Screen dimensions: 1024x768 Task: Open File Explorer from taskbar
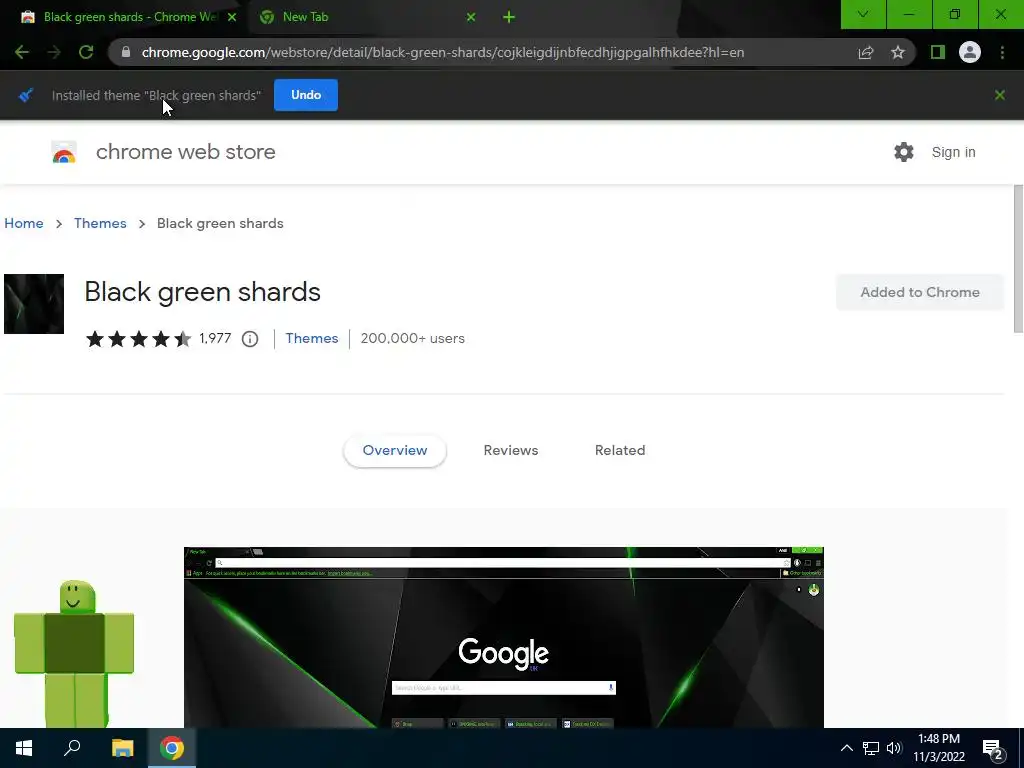122,748
